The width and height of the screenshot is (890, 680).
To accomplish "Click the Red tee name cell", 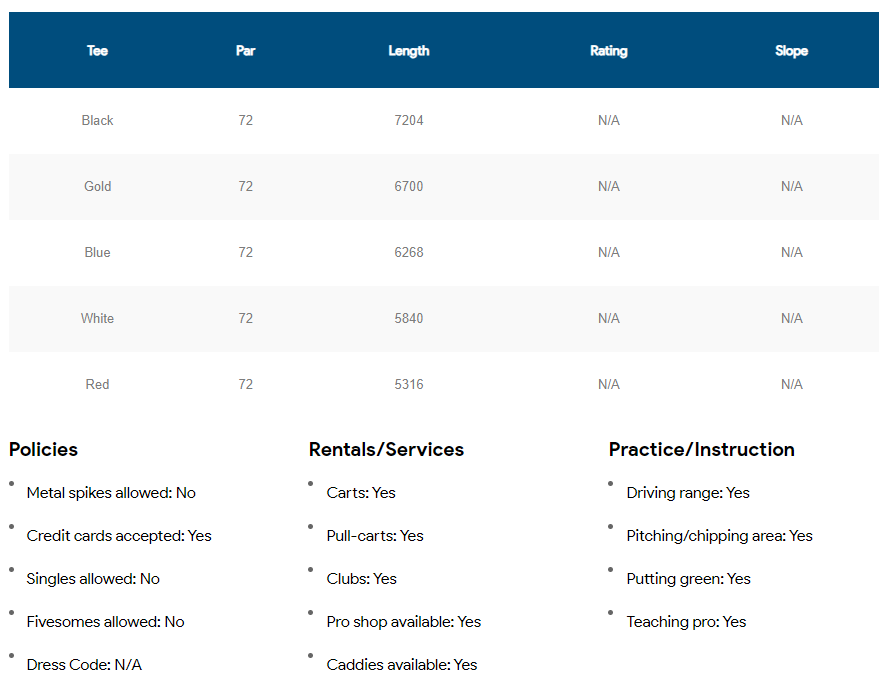I will pyautogui.click(x=97, y=384).
